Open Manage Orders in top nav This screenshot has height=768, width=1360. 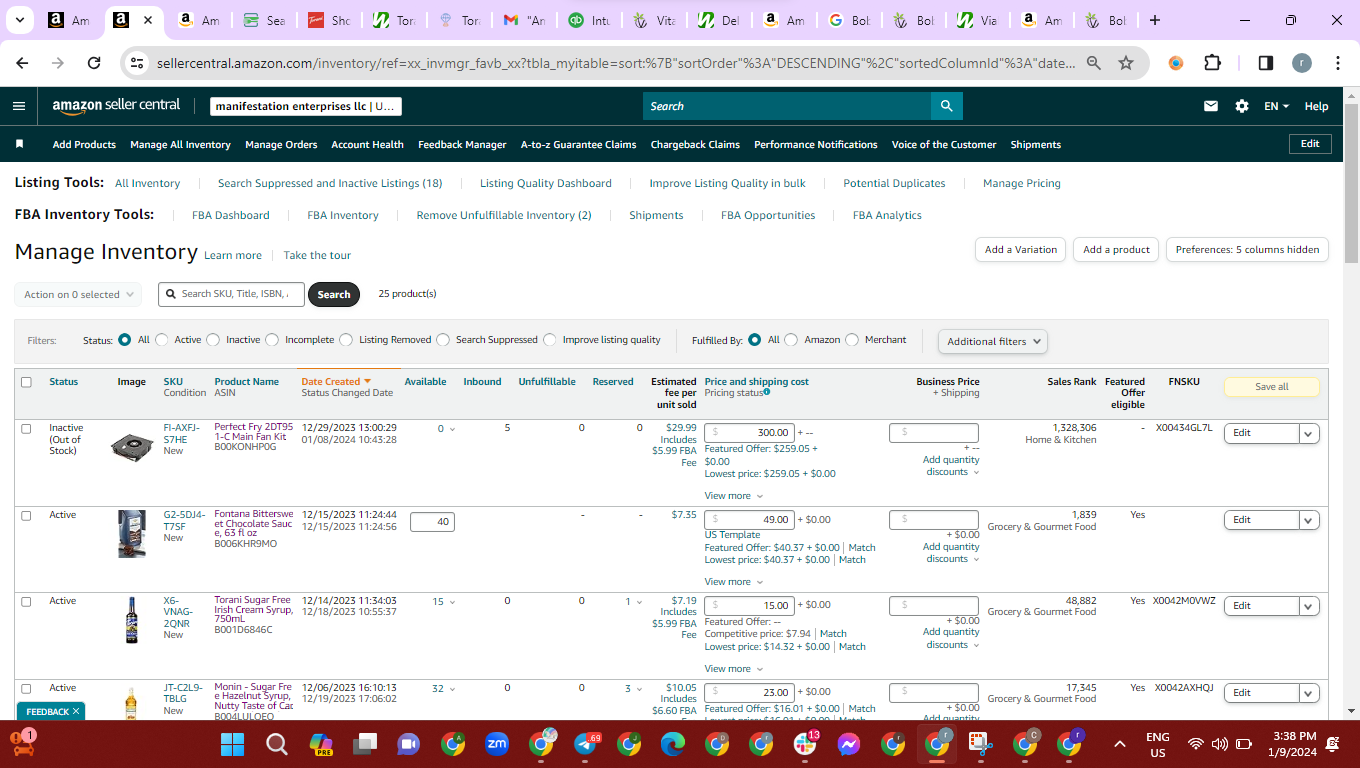pyautogui.click(x=281, y=145)
